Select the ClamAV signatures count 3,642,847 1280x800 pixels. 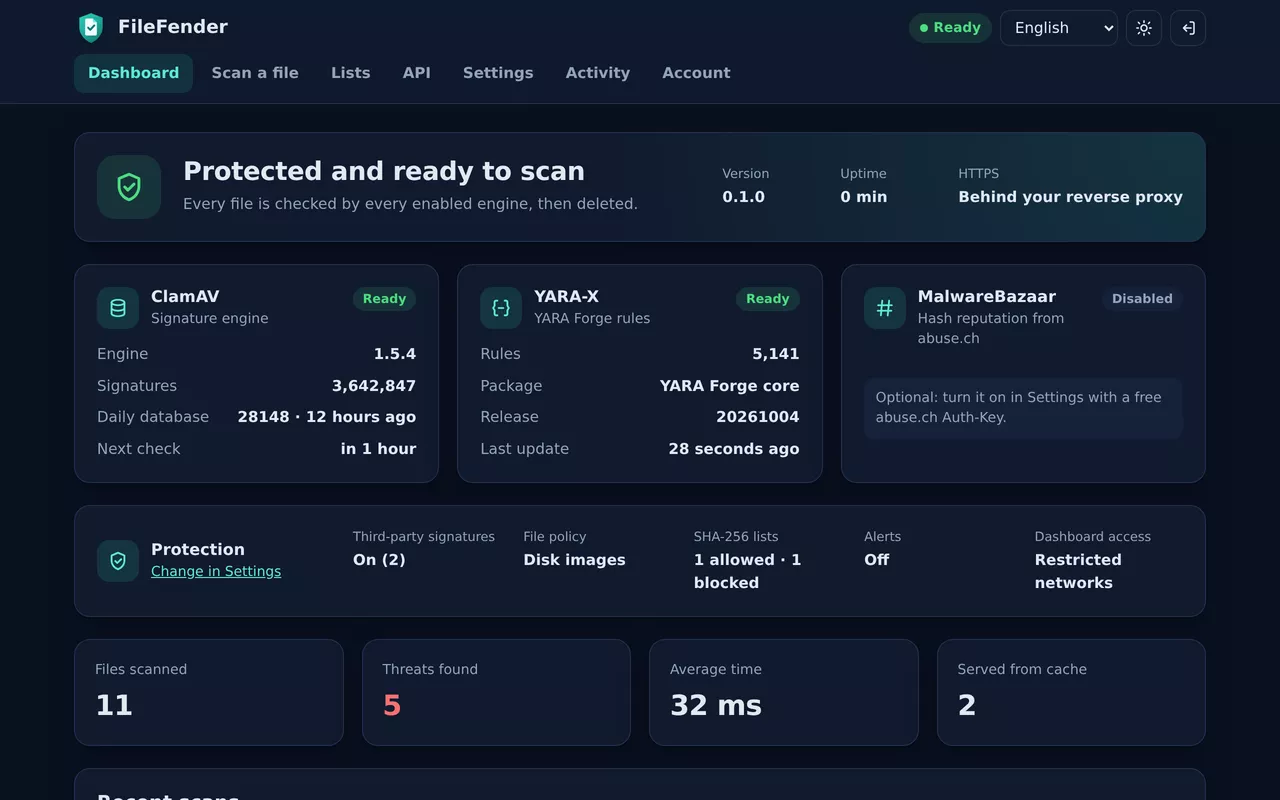click(374, 386)
